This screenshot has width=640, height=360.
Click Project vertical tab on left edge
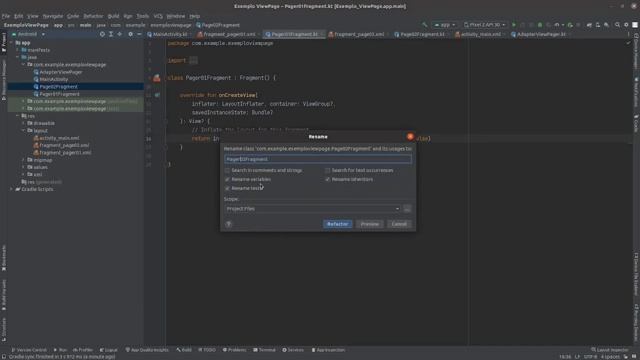point(4,42)
